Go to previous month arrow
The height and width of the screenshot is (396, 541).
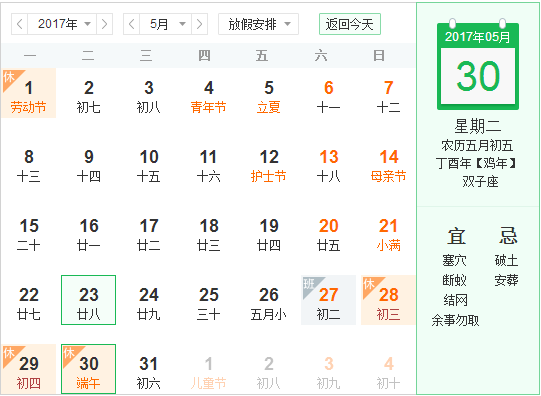click(131, 24)
